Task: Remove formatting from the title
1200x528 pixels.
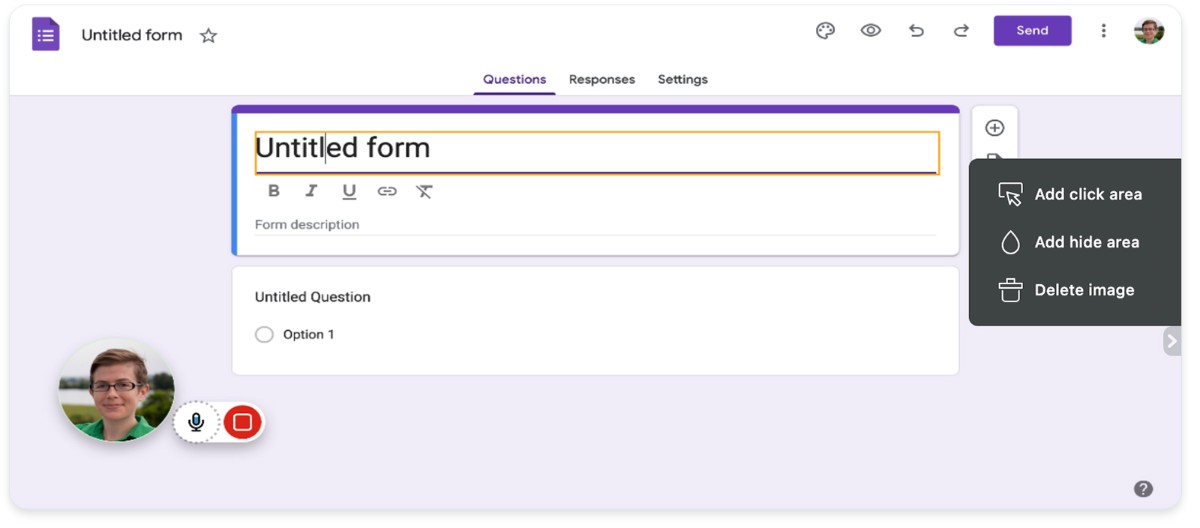Action: pyautogui.click(x=424, y=191)
